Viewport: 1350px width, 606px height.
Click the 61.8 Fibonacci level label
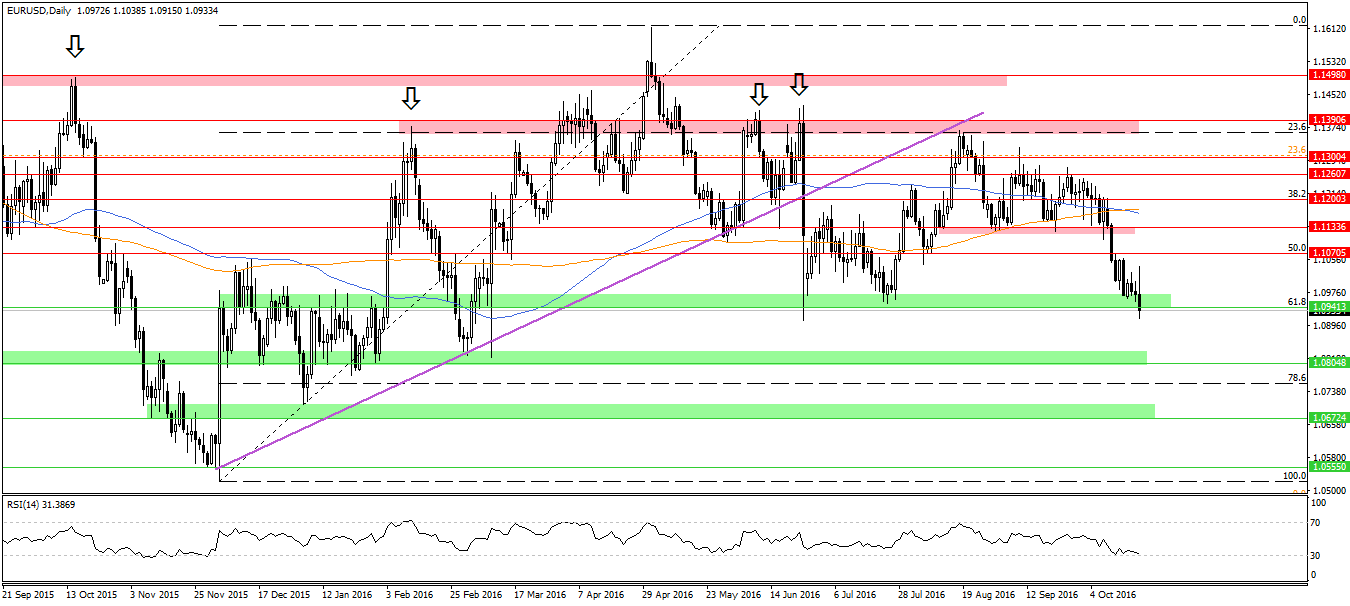click(1296, 301)
